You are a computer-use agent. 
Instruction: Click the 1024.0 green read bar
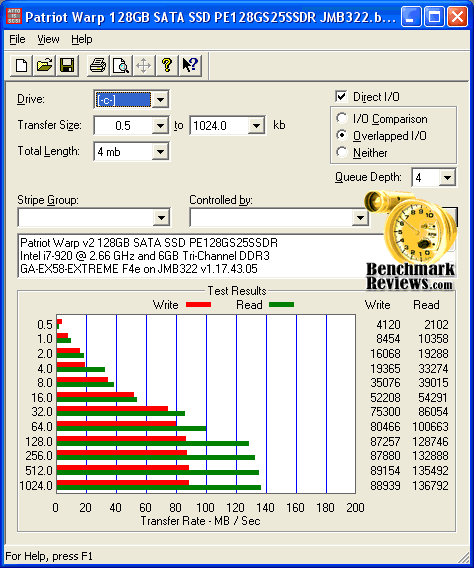click(159, 488)
